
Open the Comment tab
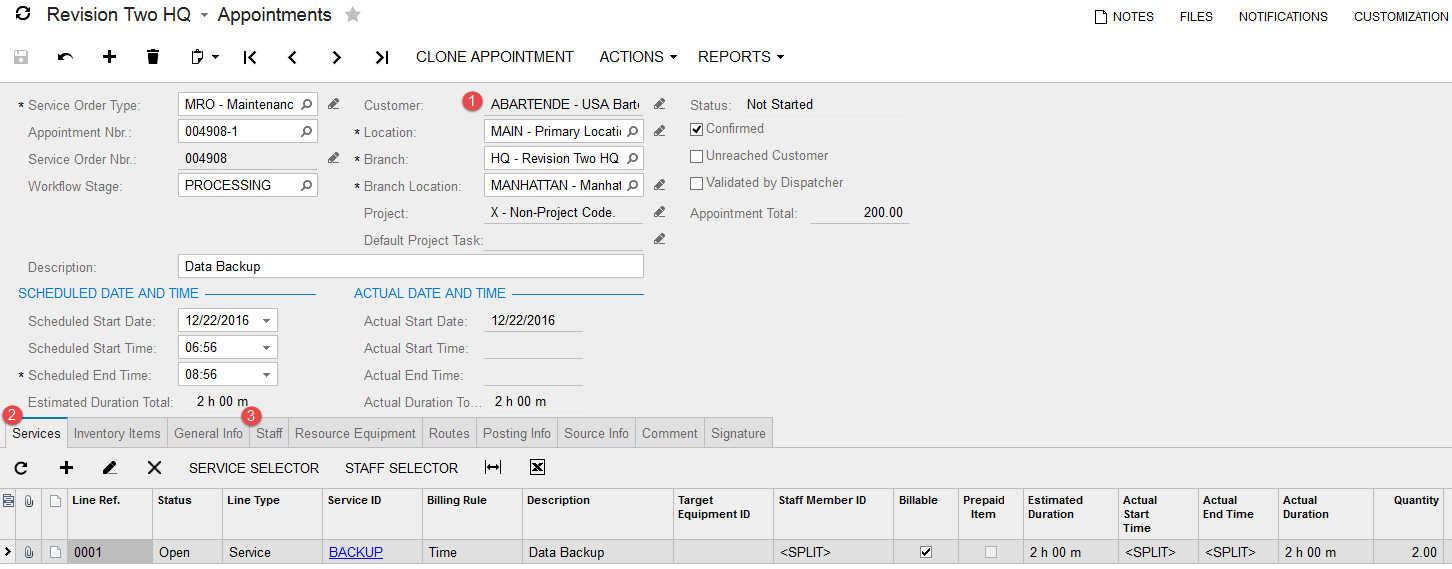tap(670, 433)
